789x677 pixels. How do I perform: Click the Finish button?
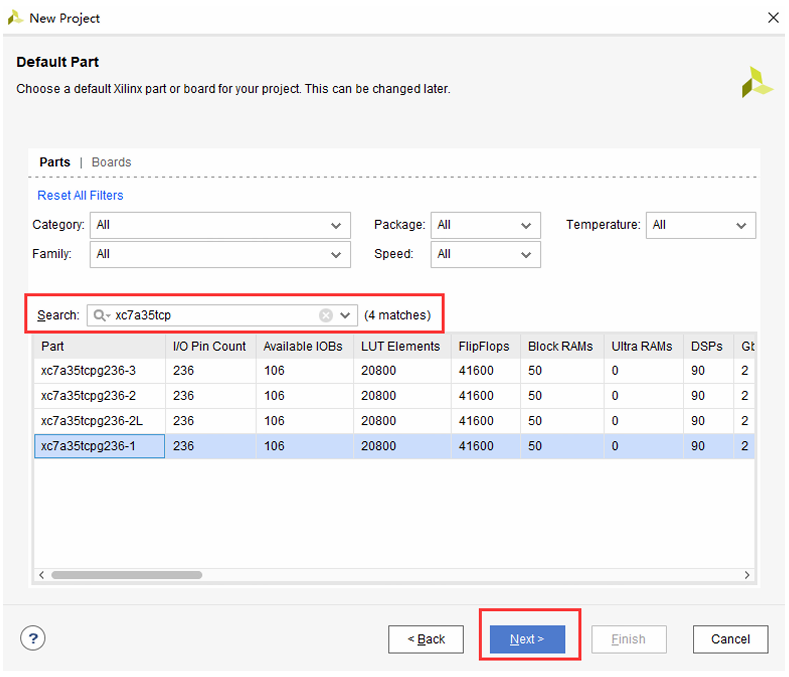[x=628, y=639]
